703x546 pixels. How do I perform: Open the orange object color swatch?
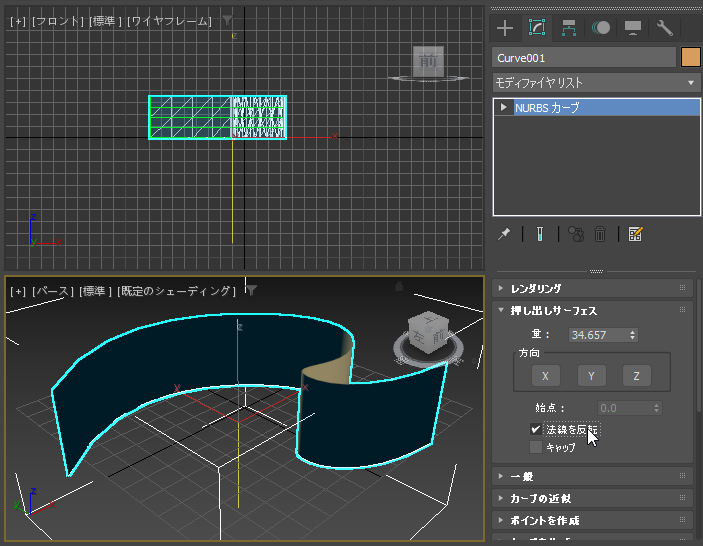point(690,58)
